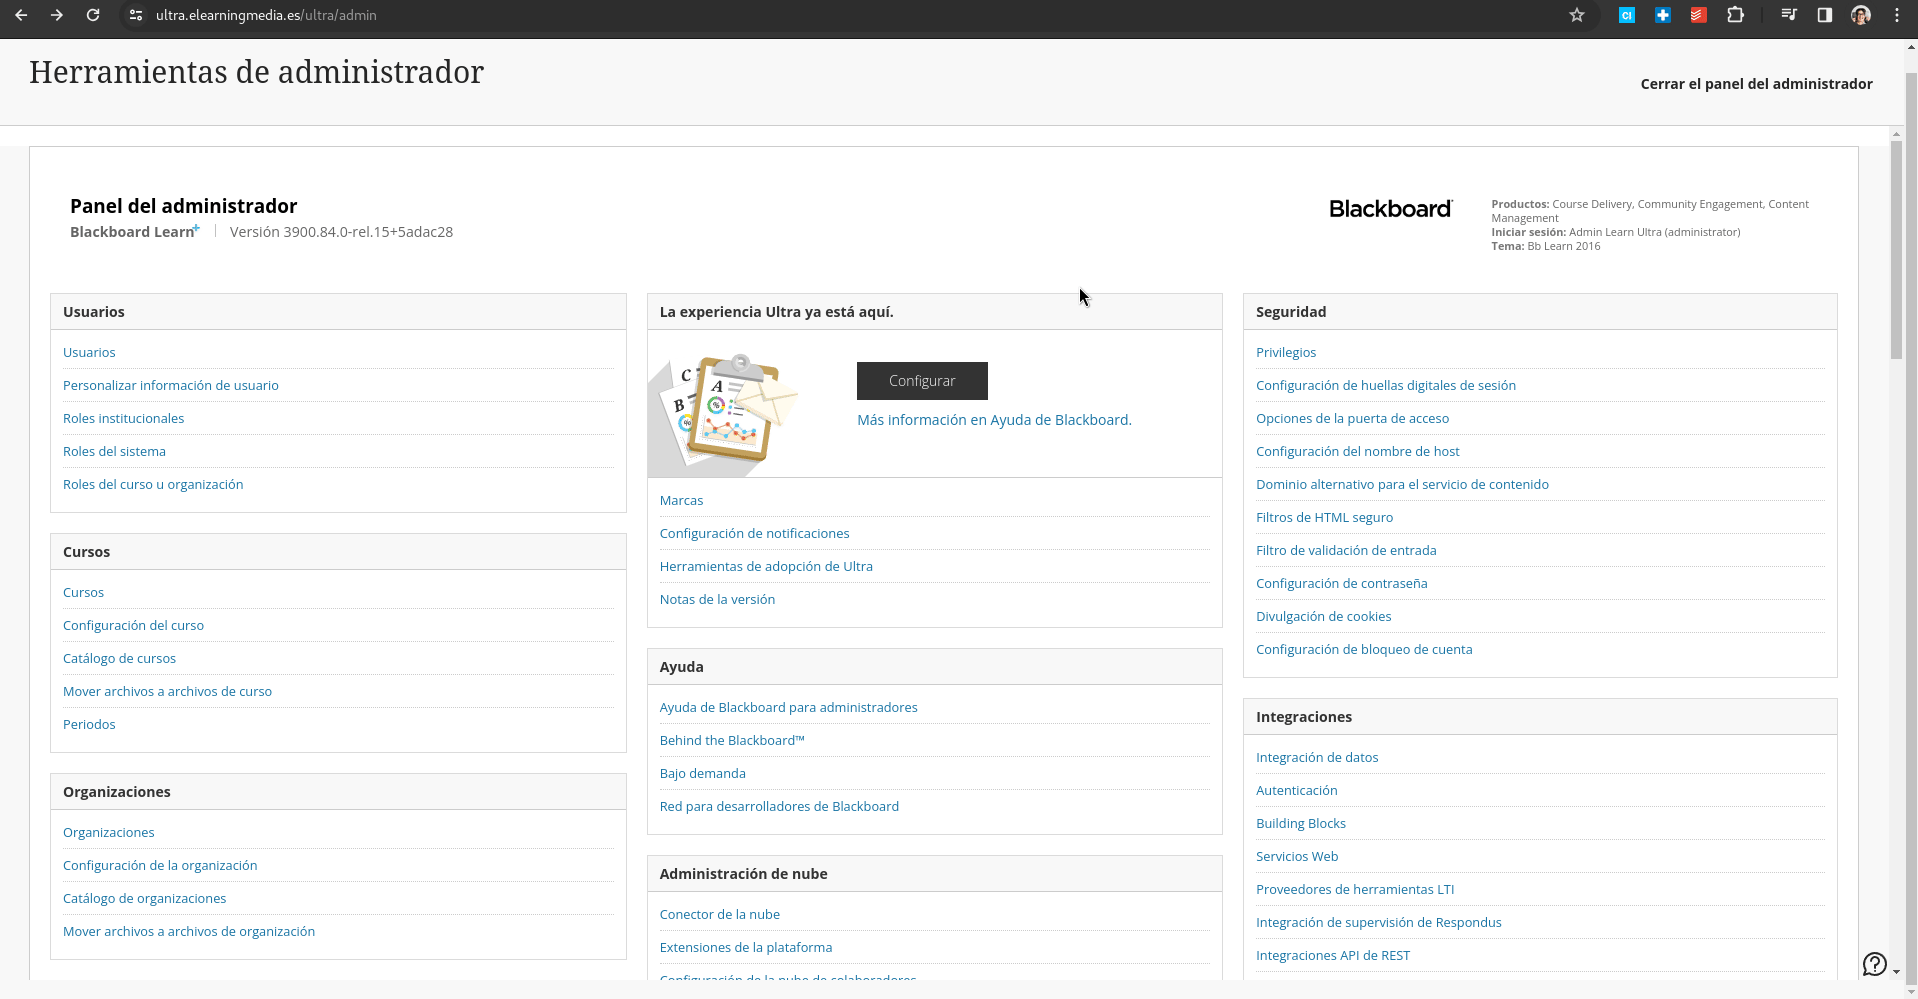Open Conector de la nube
The width and height of the screenshot is (1918, 999).
point(720,914)
